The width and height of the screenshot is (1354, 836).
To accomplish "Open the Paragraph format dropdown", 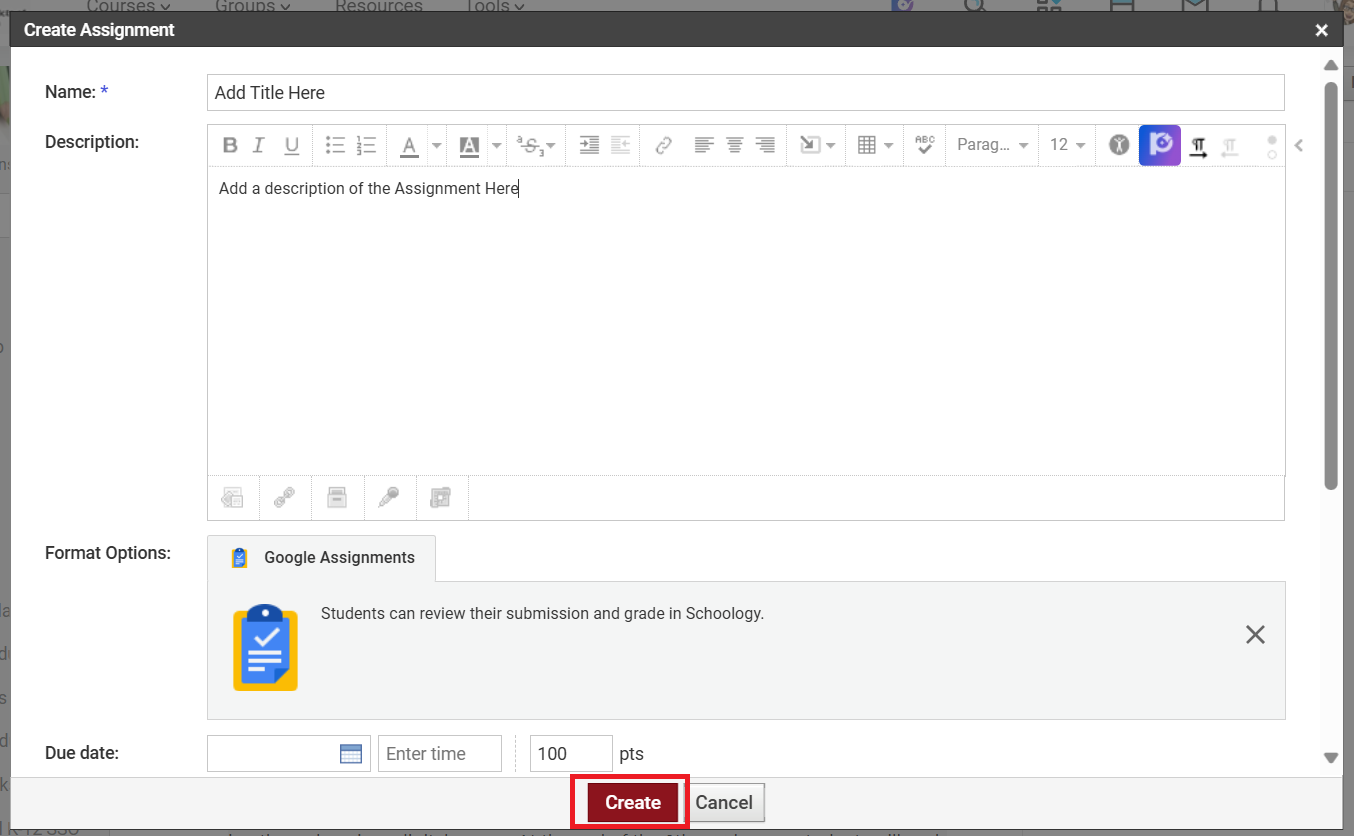I will click(992, 146).
